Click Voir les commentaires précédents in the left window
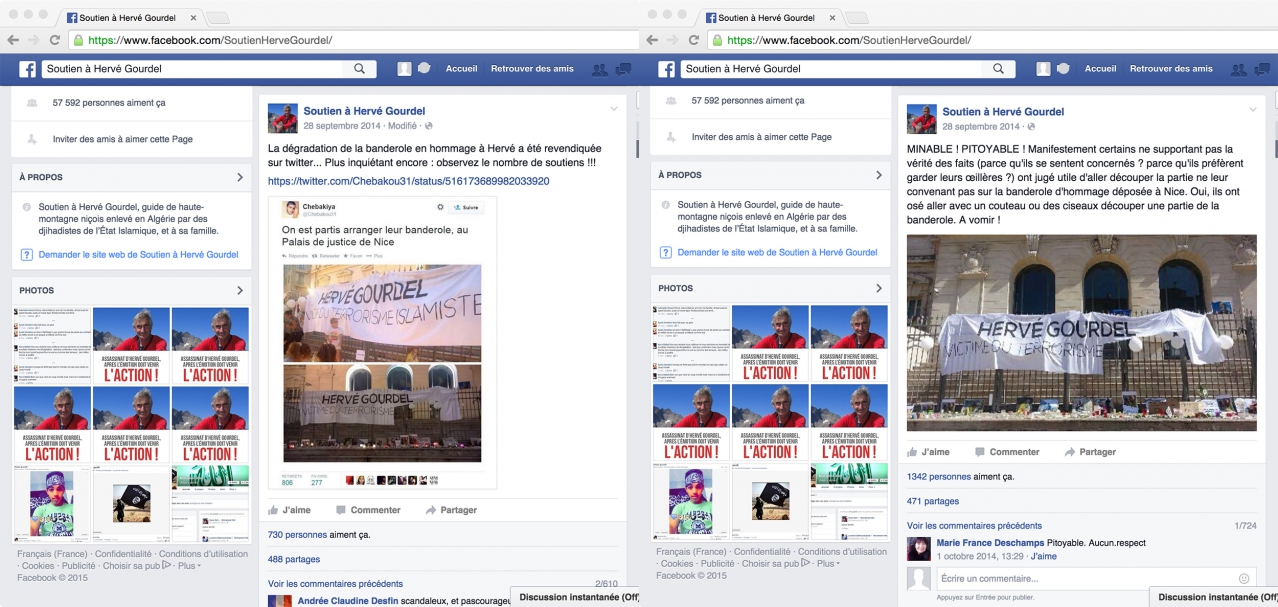The image size is (1278, 607). coord(335,584)
